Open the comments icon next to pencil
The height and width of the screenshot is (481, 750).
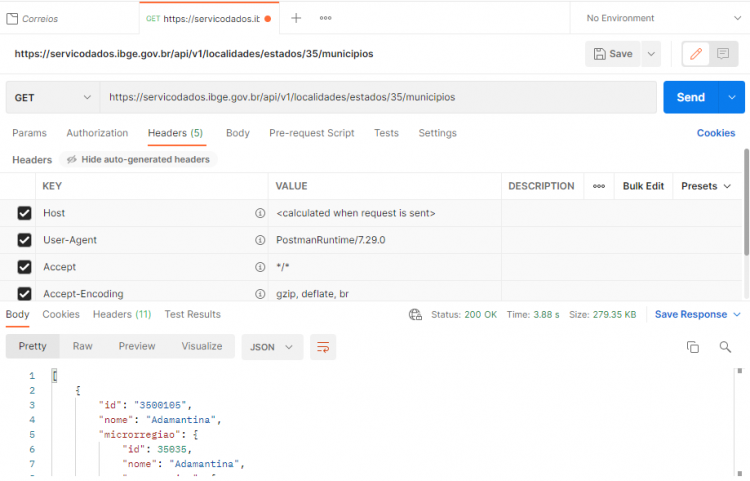pyautogui.click(x=723, y=54)
